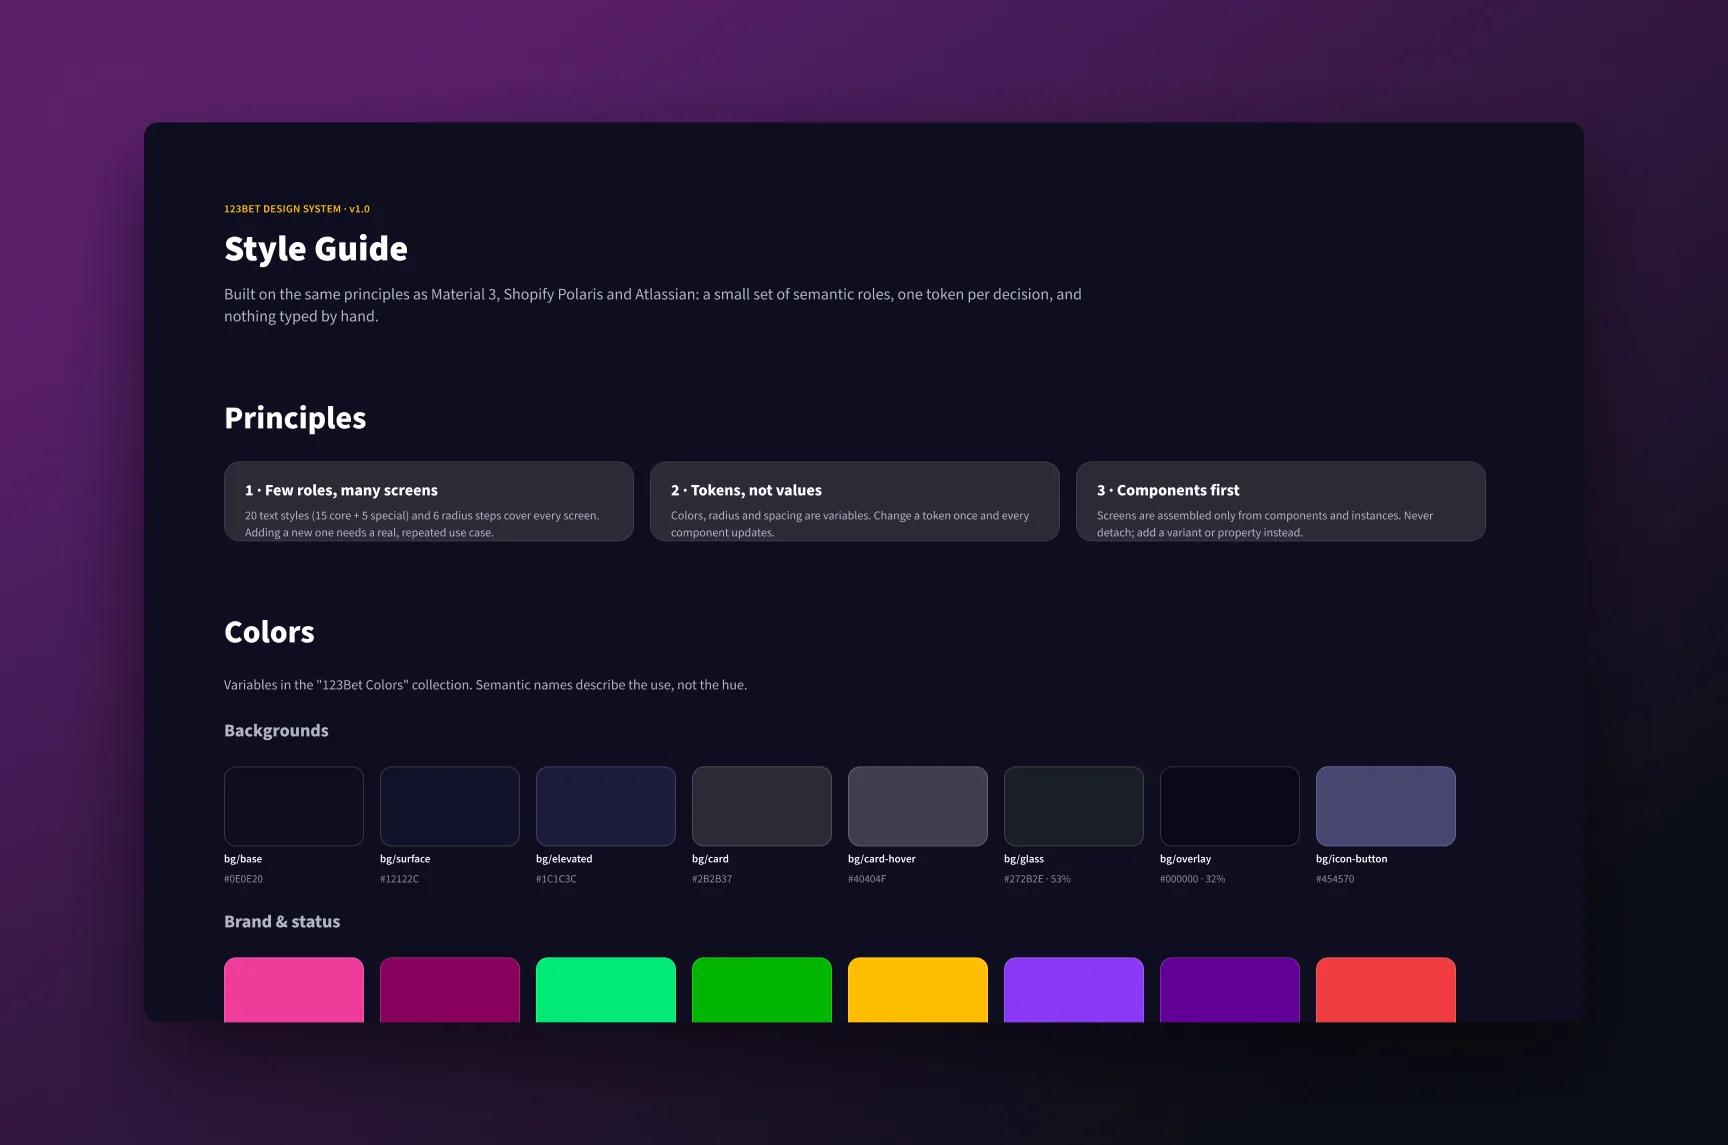Image resolution: width=1728 pixels, height=1145 pixels.
Task: Click the #0E0E20 hex value
Action: pos(243,879)
